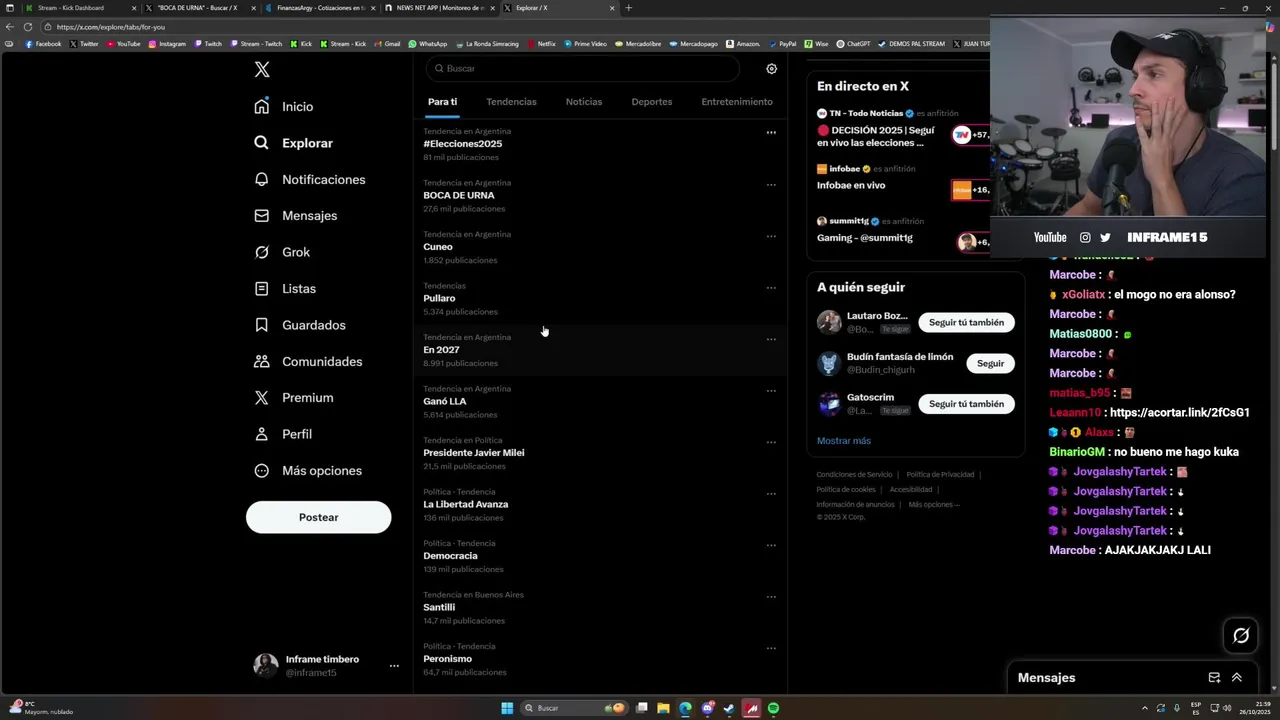Open the Peronismo trending topic
Screen dimensions: 1280x720
pyautogui.click(x=600, y=659)
